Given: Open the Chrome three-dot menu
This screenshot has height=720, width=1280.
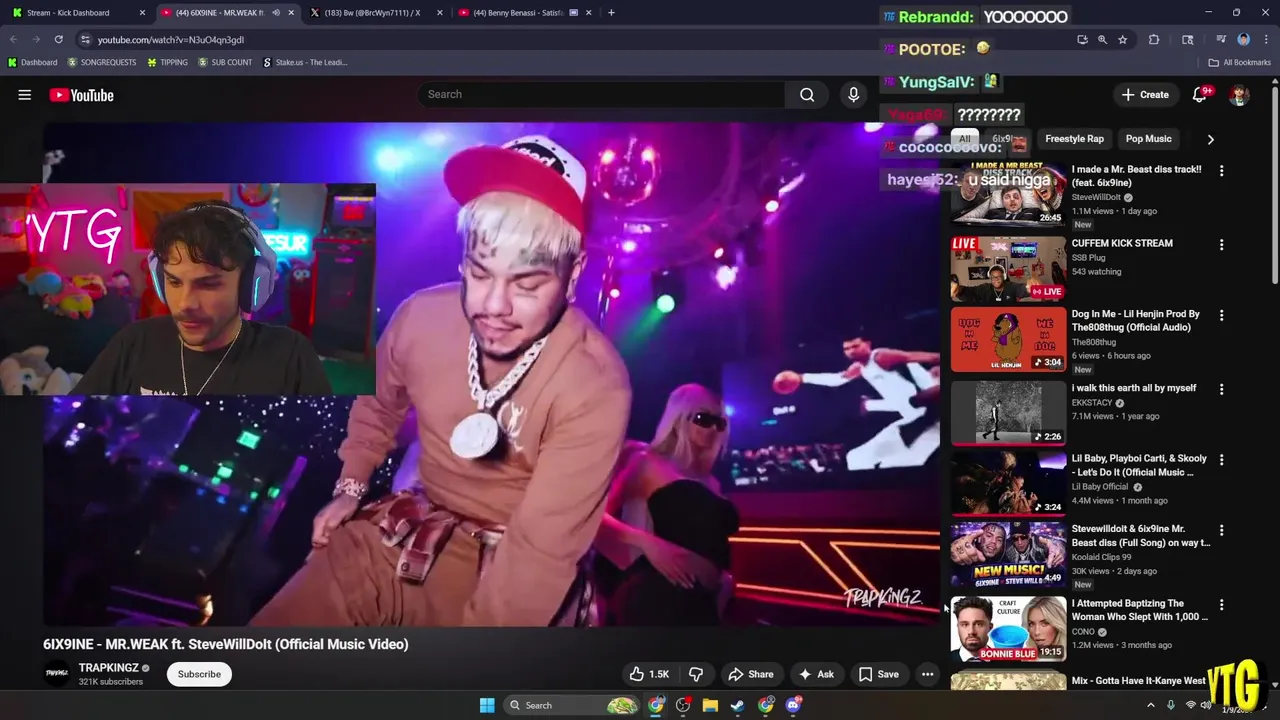Looking at the screenshot, I should [x=1266, y=39].
